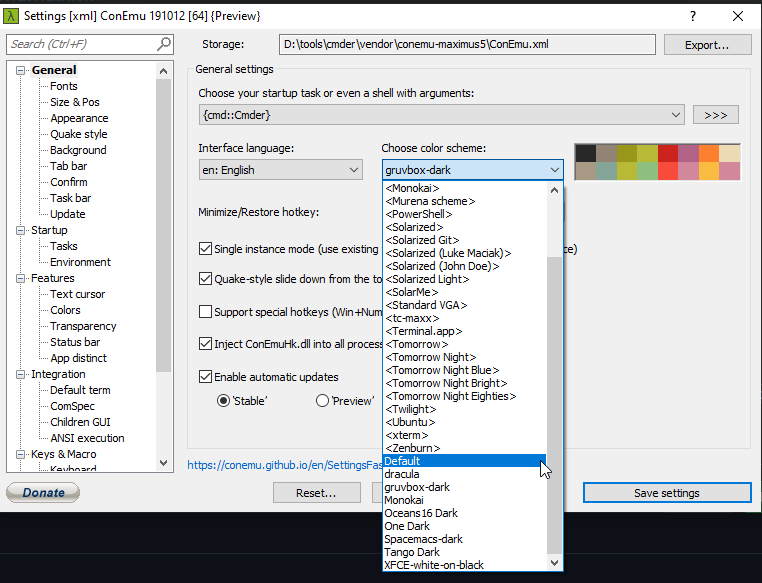
Task: Collapse the Integration tree node
Action: coord(20,375)
